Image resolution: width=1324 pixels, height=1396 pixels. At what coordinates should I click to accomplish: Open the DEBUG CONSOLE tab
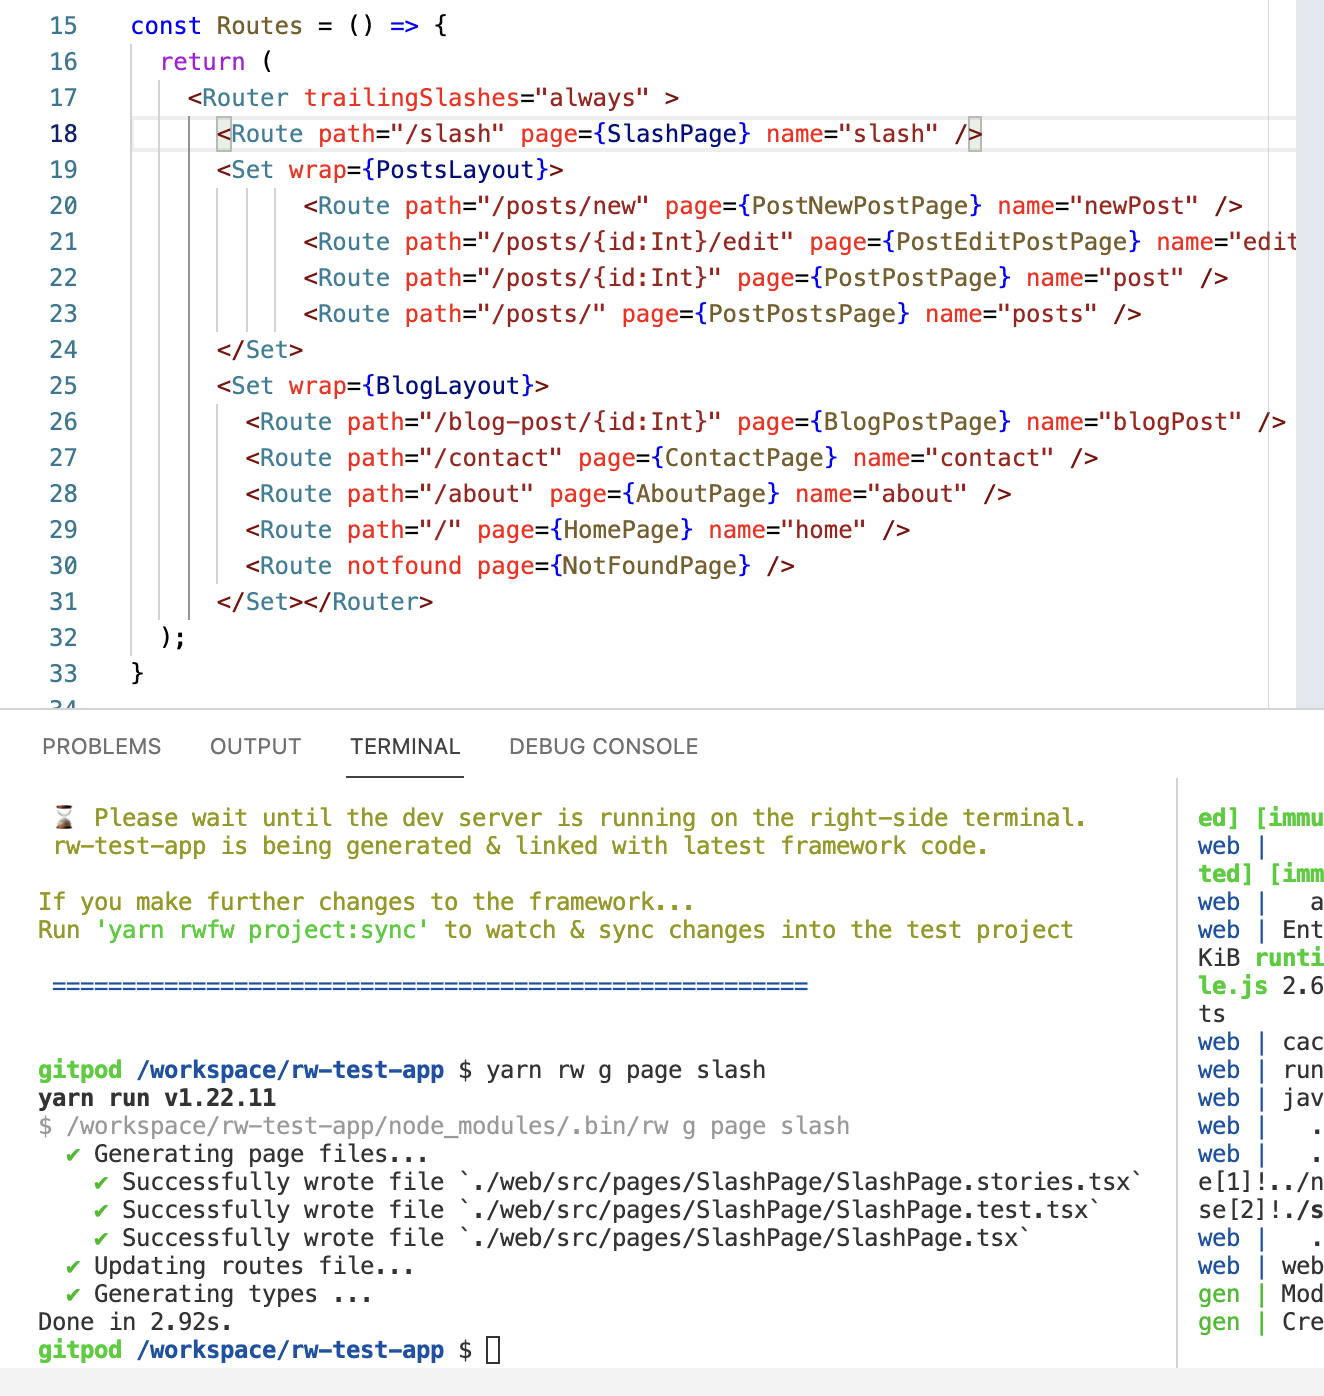[x=602, y=746]
